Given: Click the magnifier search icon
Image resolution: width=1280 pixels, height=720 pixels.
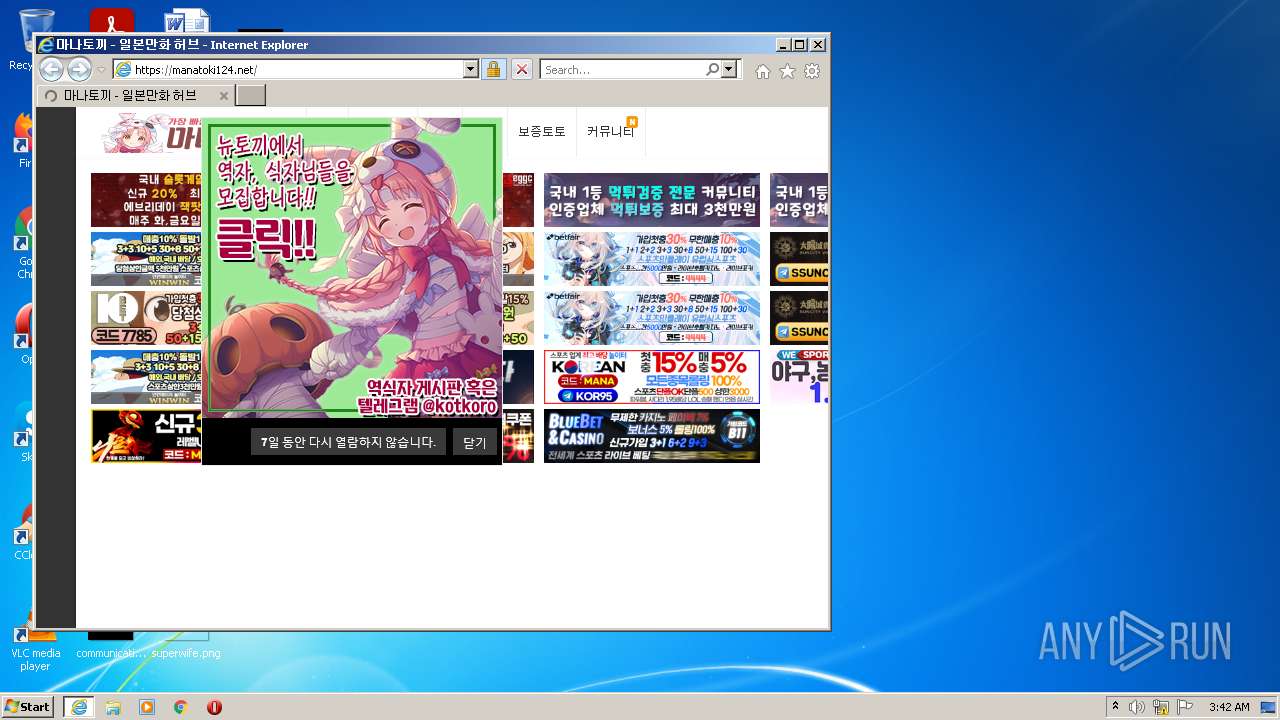Looking at the screenshot, I should pos(712,70).
